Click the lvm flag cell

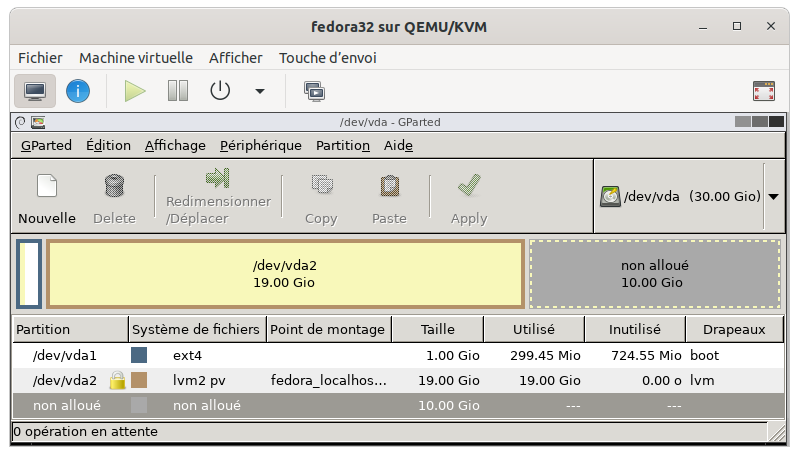tap(702, 381)
